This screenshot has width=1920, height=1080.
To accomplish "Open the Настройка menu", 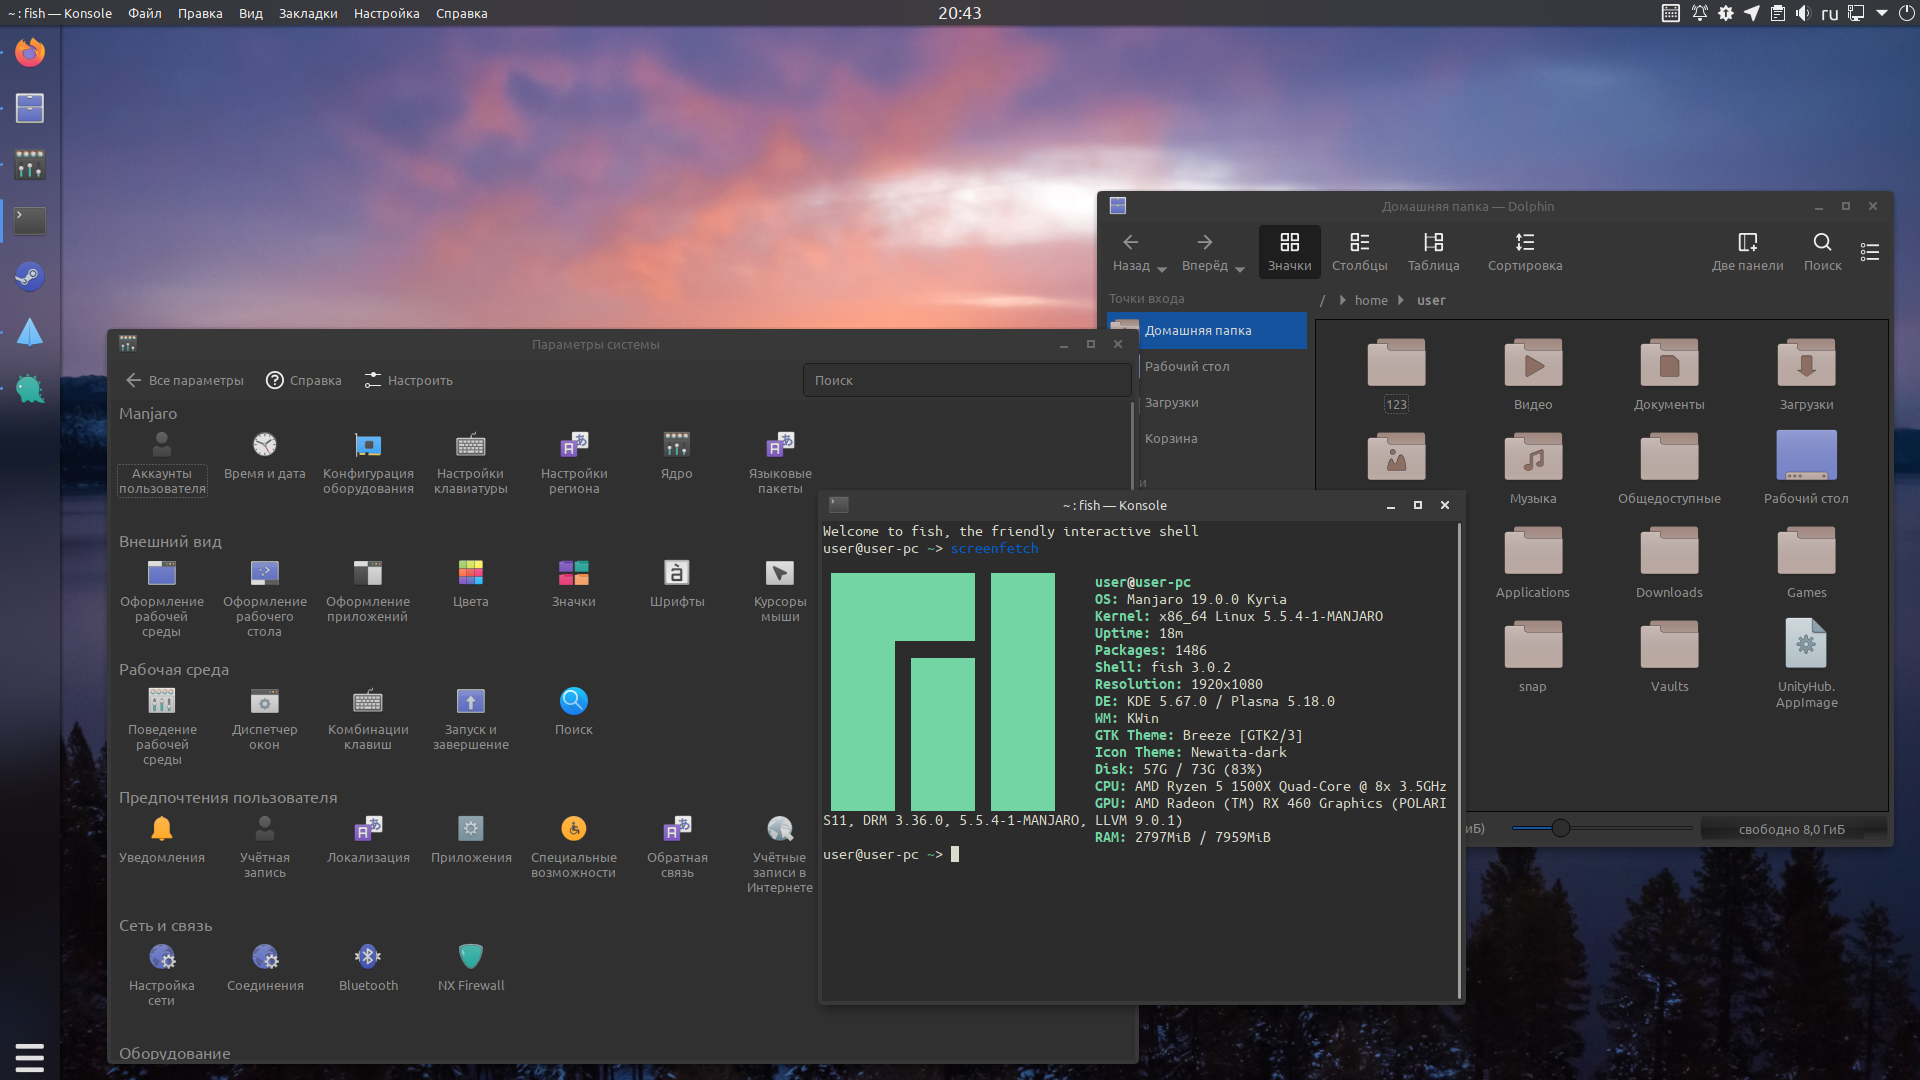I will [386, 13].
